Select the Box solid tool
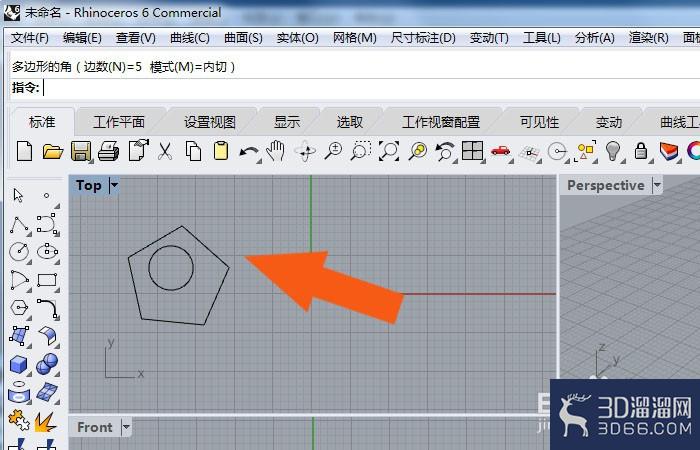Image resolution: width=700 pixels, height=450 pixels. [x=18, y=364]
